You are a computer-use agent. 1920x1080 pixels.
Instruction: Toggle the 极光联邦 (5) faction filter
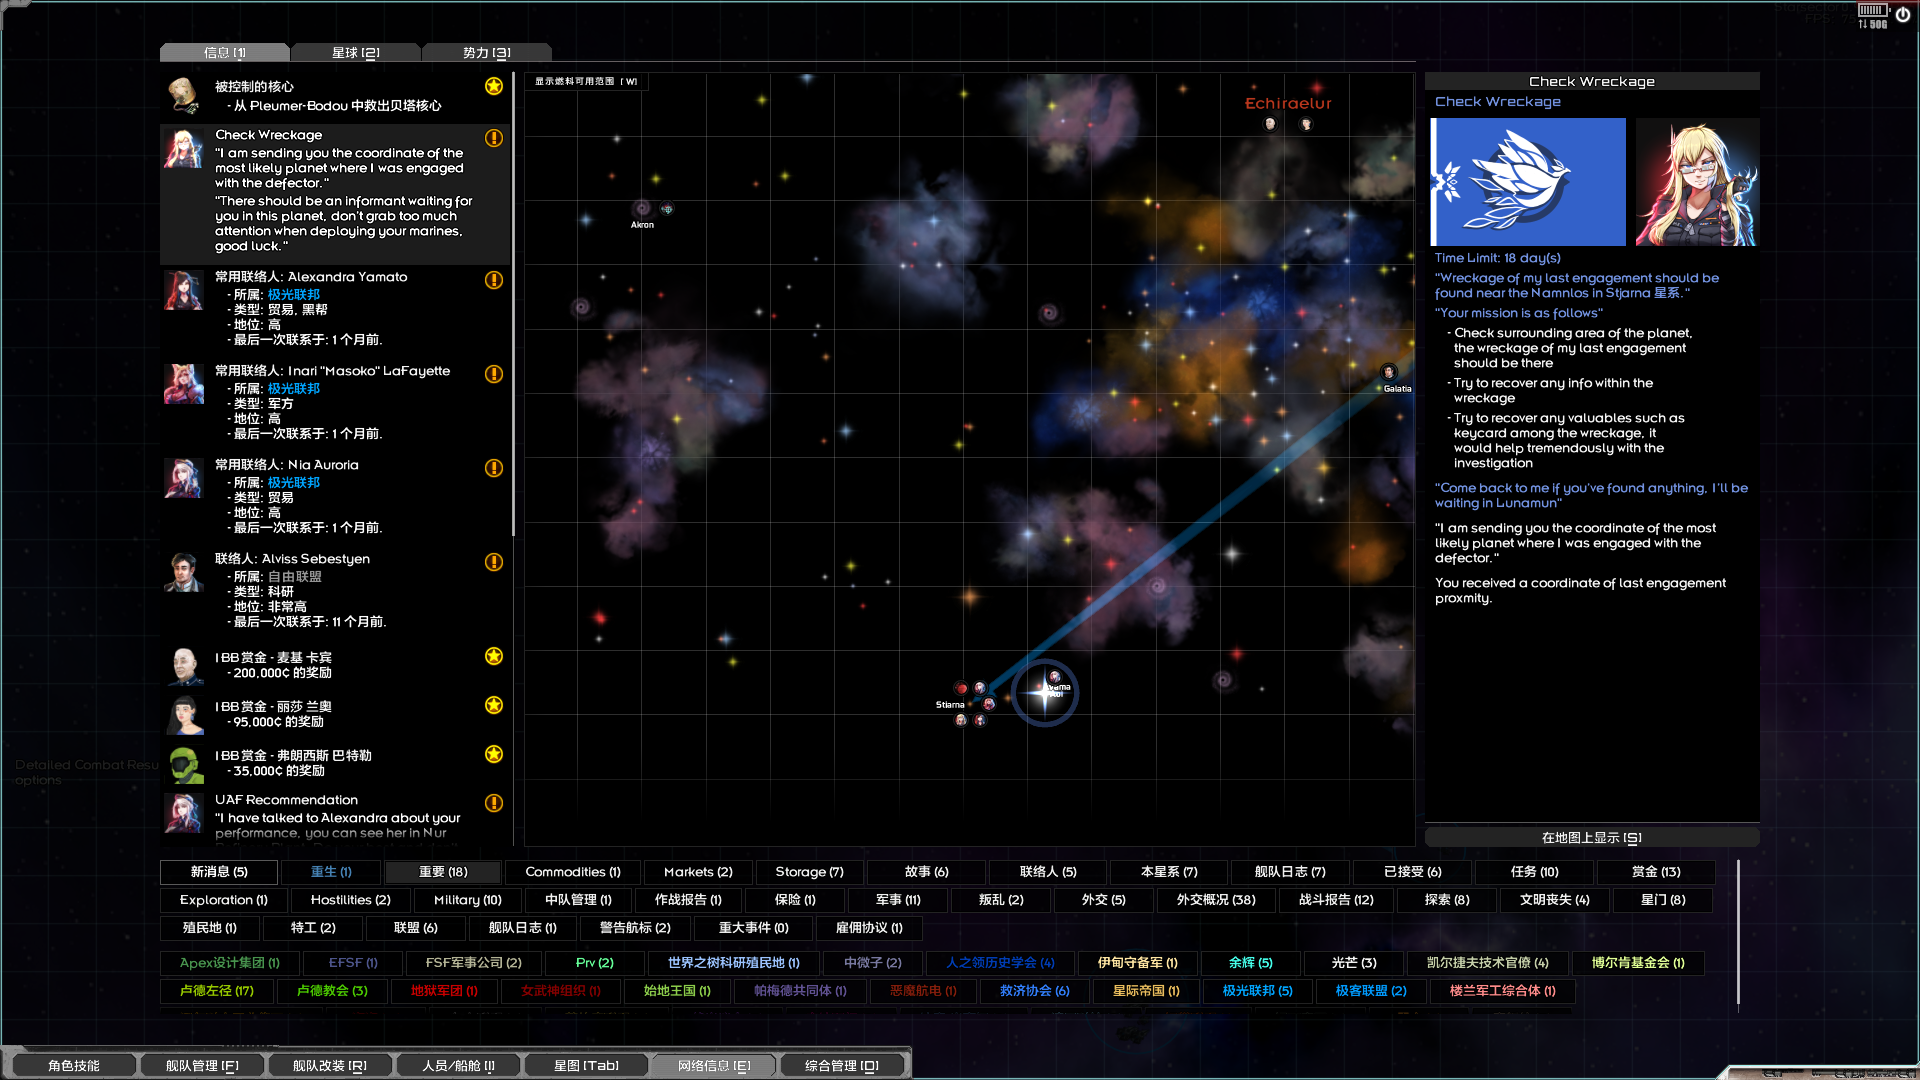point(1257,991)
